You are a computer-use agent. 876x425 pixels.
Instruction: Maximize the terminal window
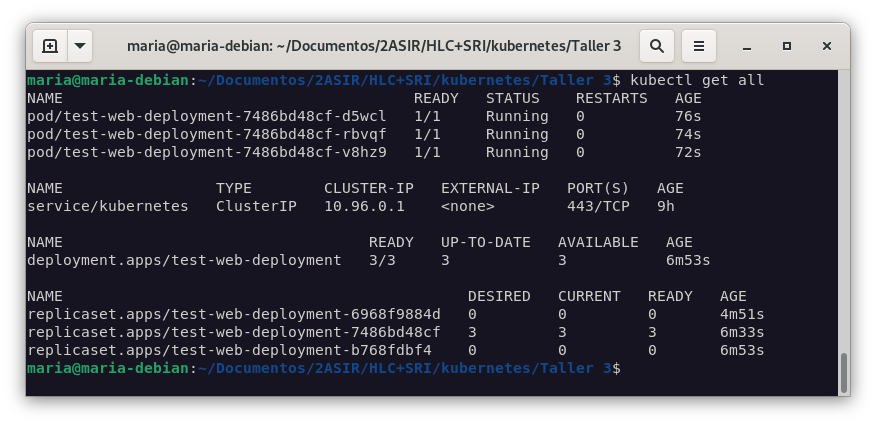pyautogui.click(x=787, y=46)
